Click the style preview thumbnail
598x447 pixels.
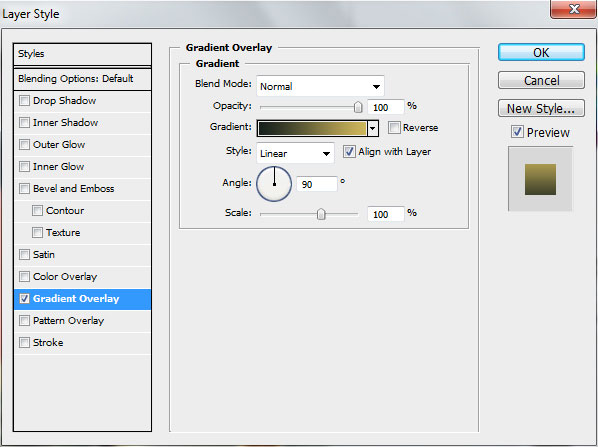point(540,179)
